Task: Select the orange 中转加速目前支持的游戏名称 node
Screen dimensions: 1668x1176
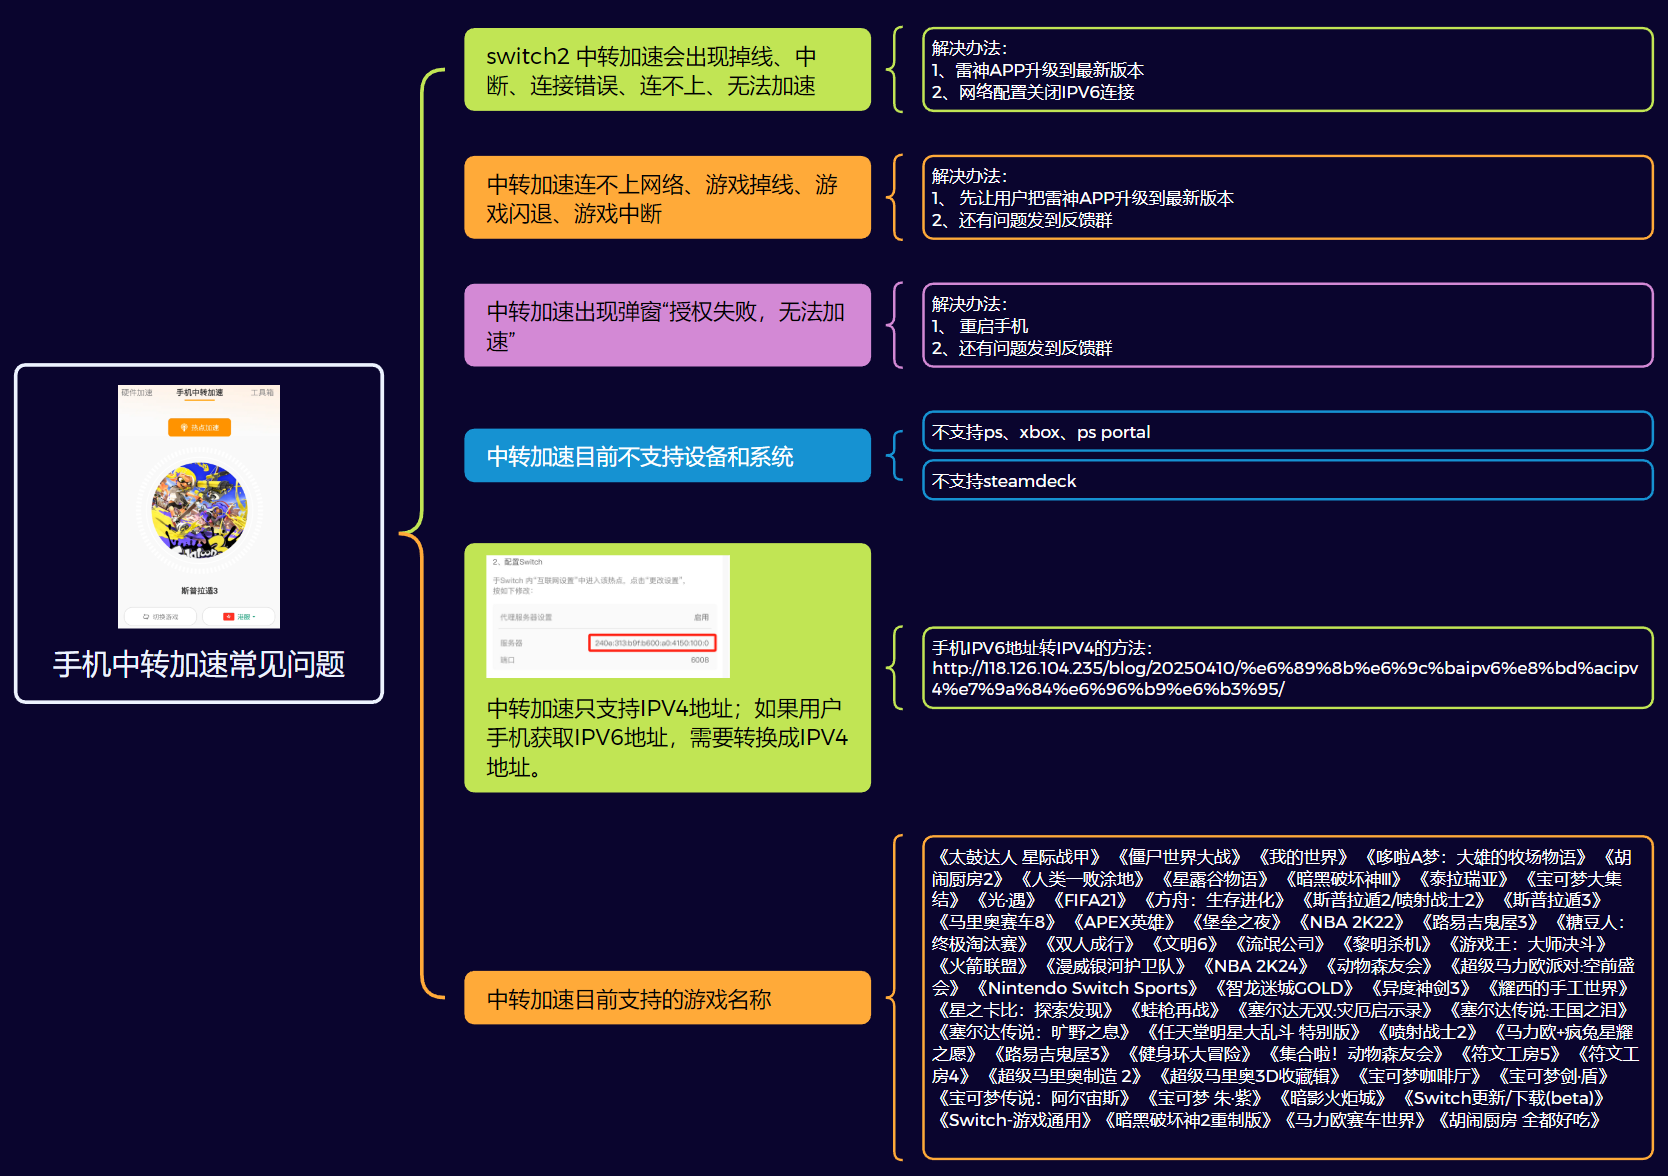Action: (x=667, y=998)
